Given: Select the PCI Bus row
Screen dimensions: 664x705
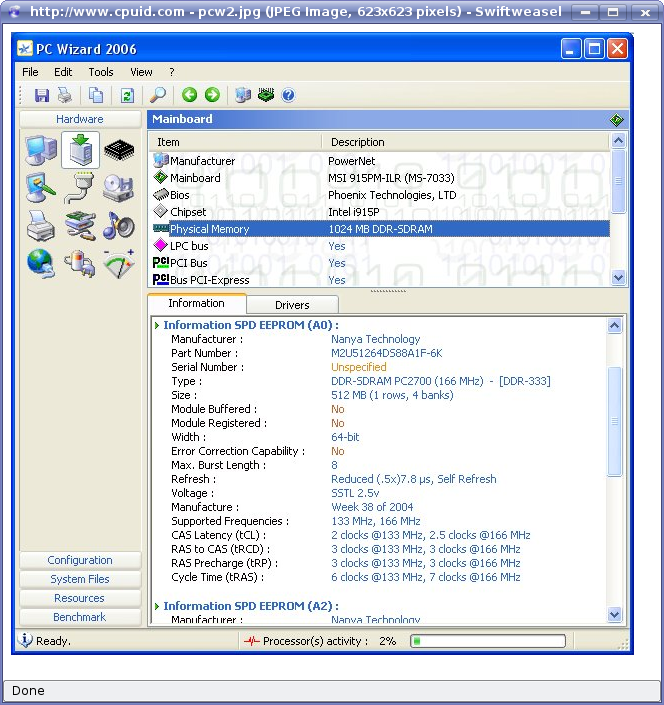Looking at the screenshot, I should (x=379, y=263).
